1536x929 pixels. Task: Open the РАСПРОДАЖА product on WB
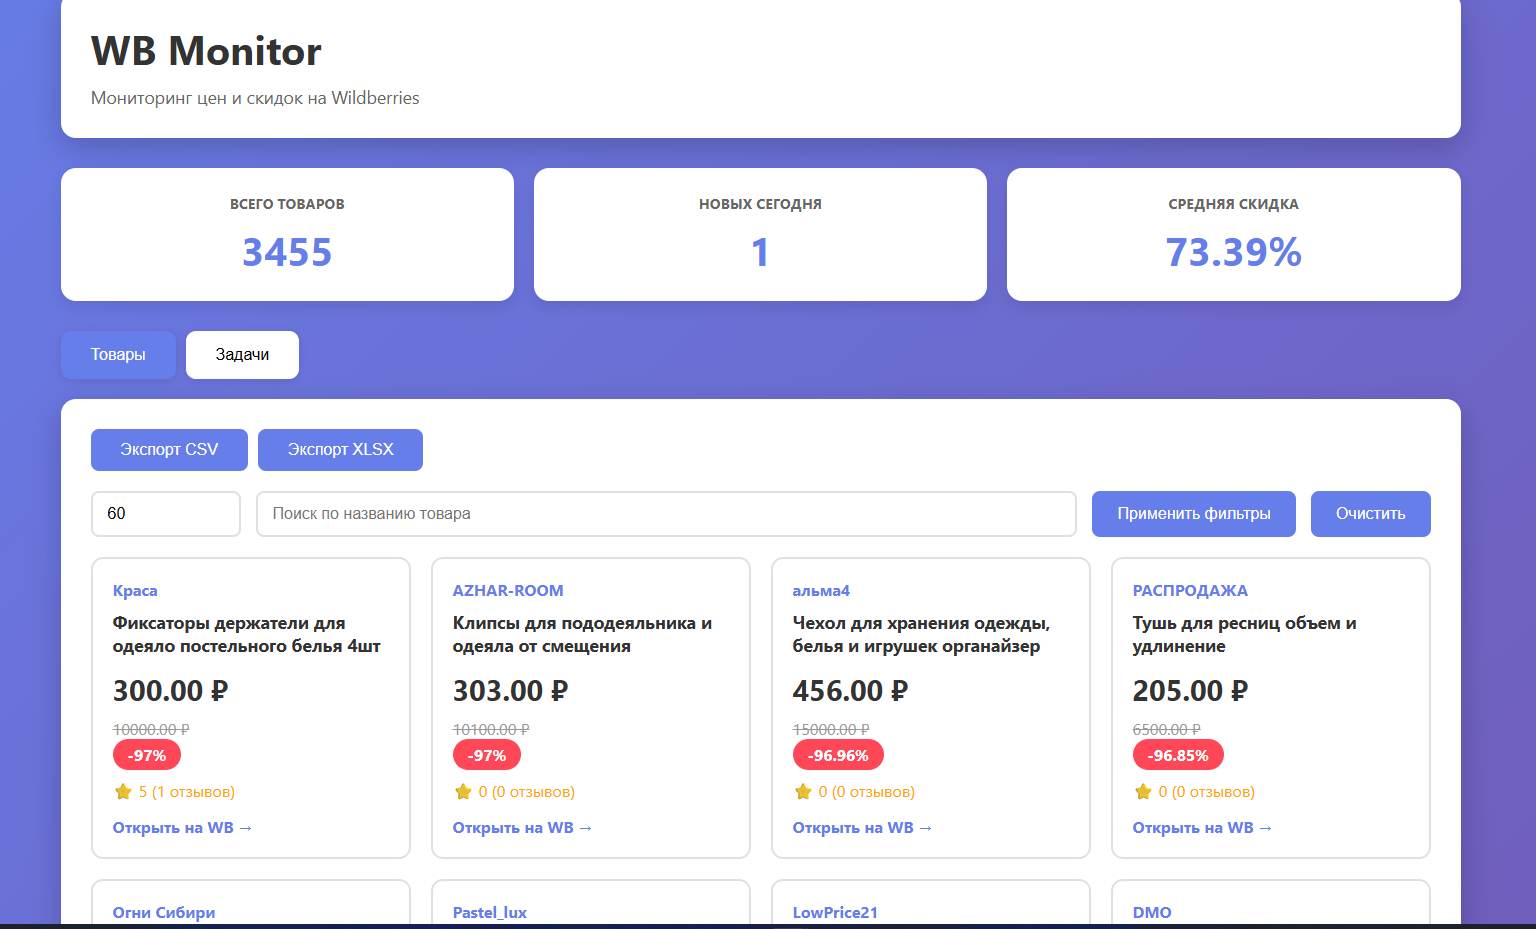tap(1202, 828)
